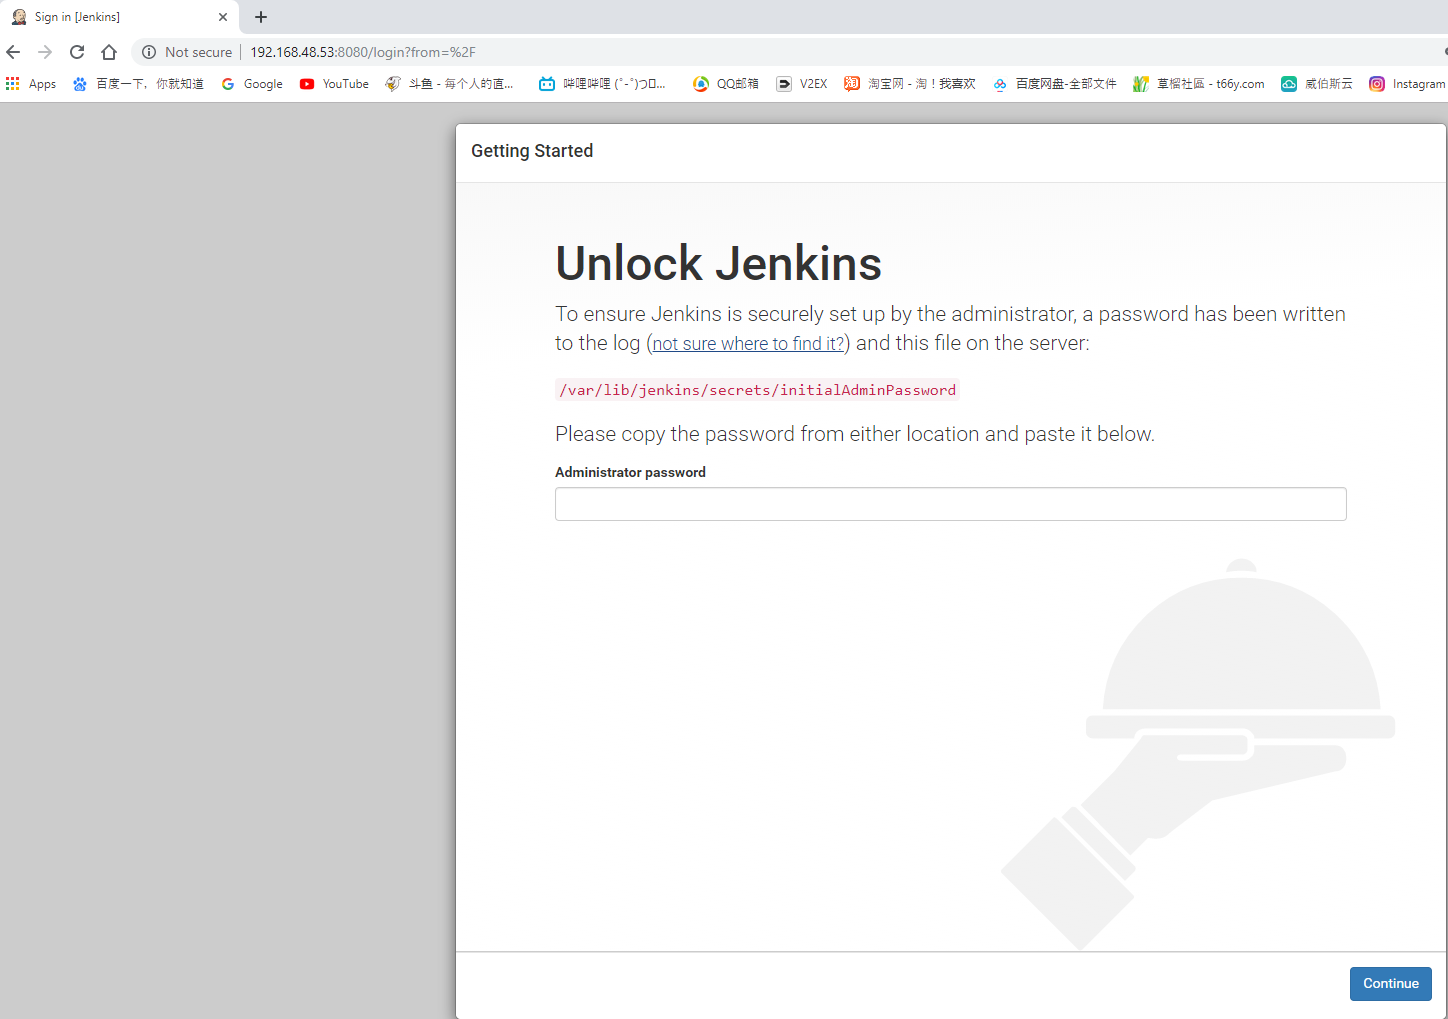This screenshot has width=1448, height=1019.
Task: Open the t66y.com bookmark
Action: point(1198,84)
